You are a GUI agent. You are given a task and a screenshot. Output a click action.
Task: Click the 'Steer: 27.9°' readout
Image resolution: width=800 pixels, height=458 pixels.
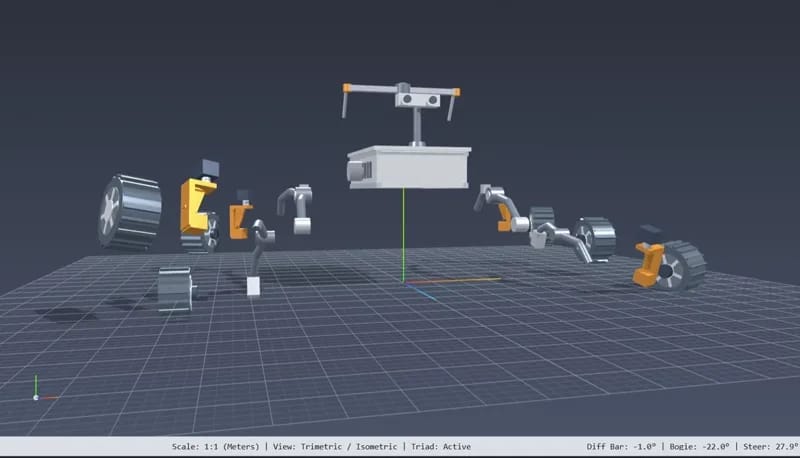[771, 447]
